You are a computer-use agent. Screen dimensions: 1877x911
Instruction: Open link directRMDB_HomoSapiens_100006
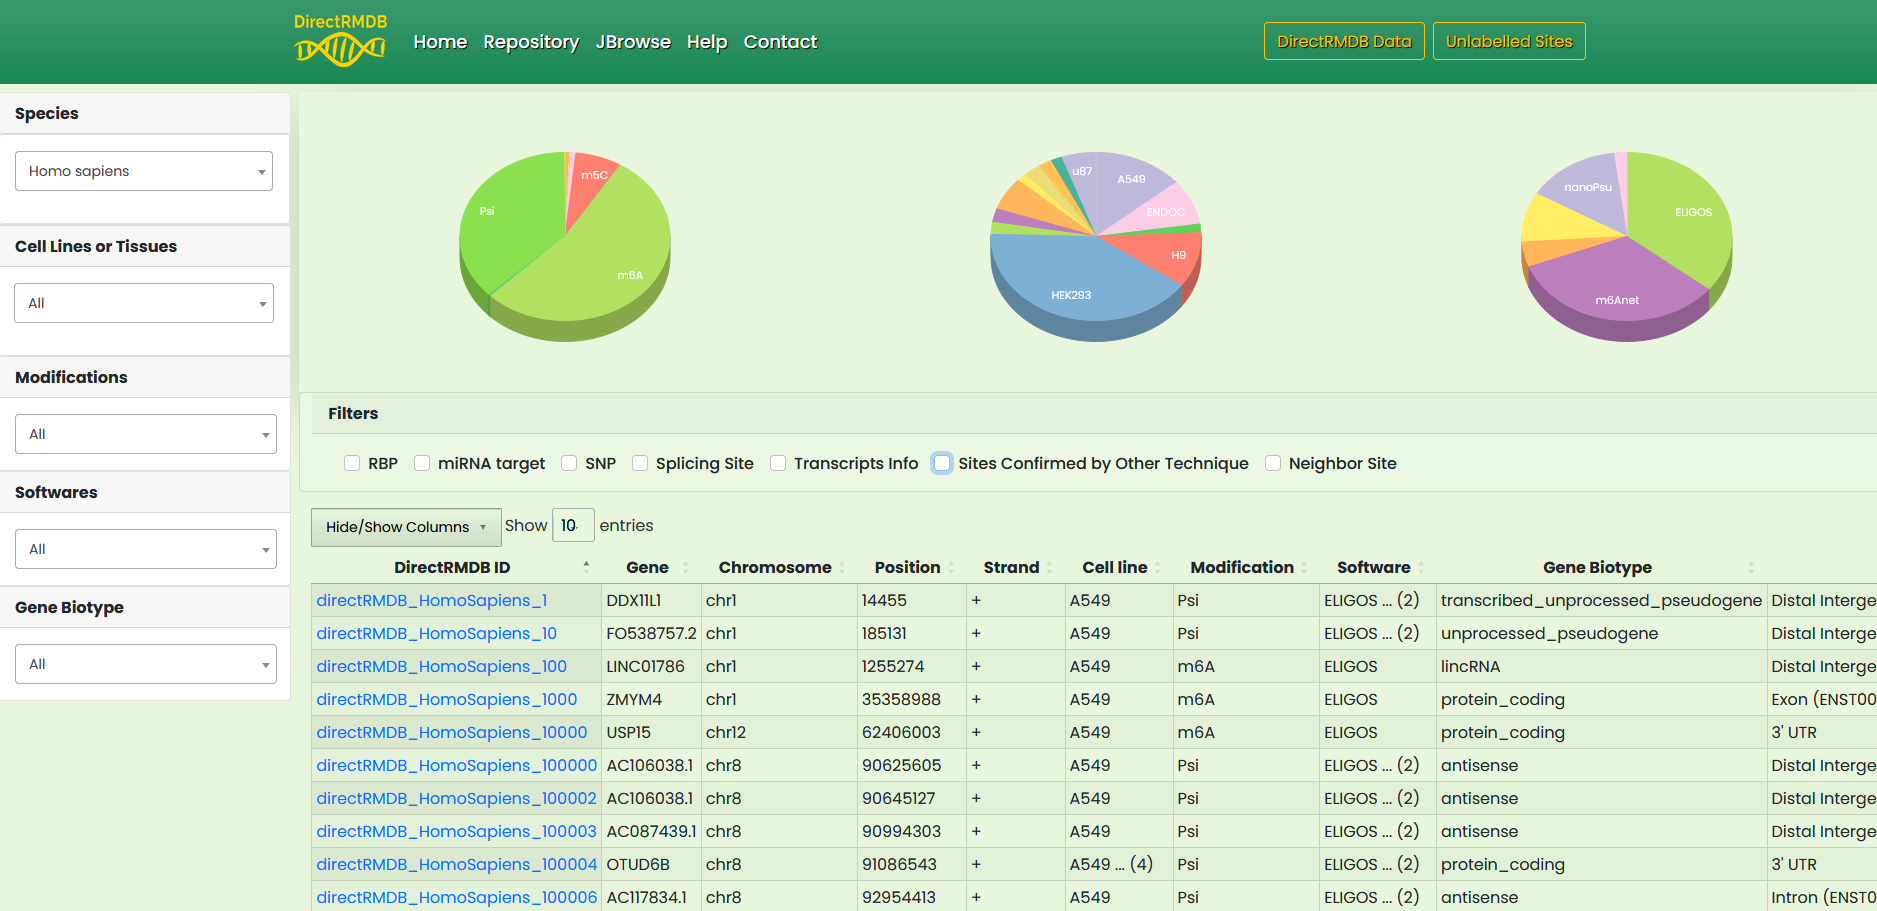(x=457, y=897)
